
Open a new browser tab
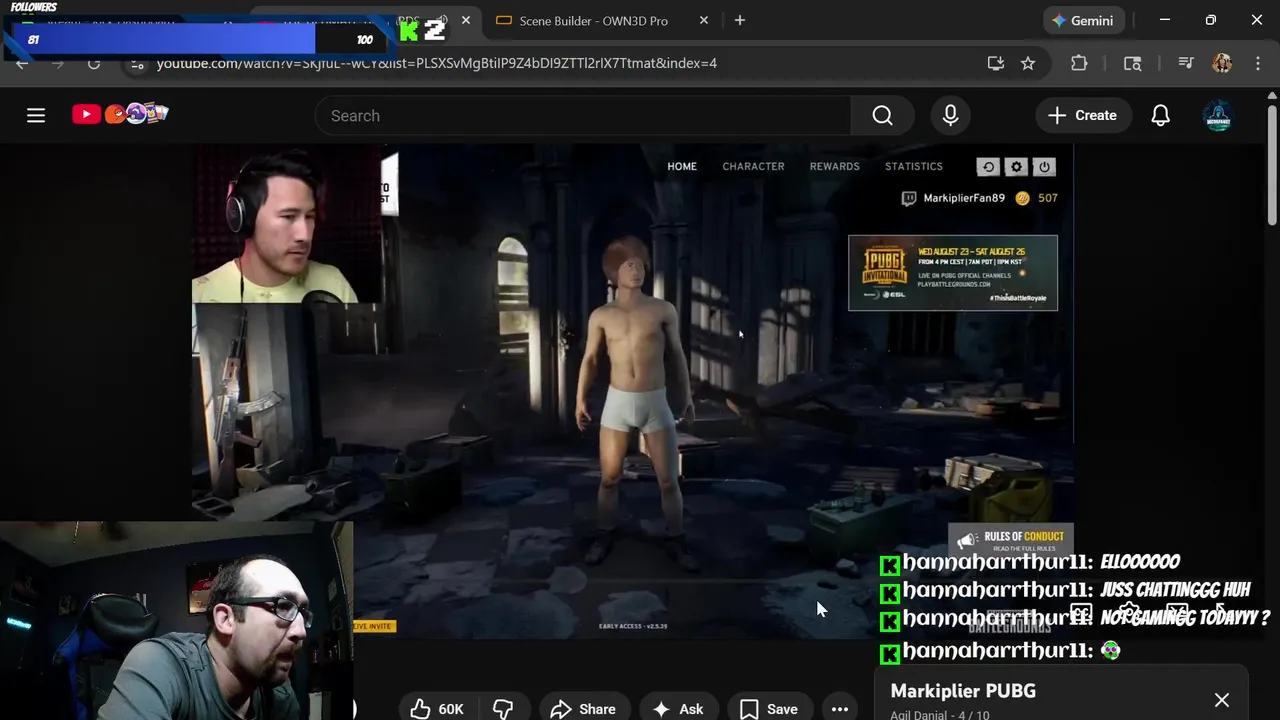pos(740,20)
